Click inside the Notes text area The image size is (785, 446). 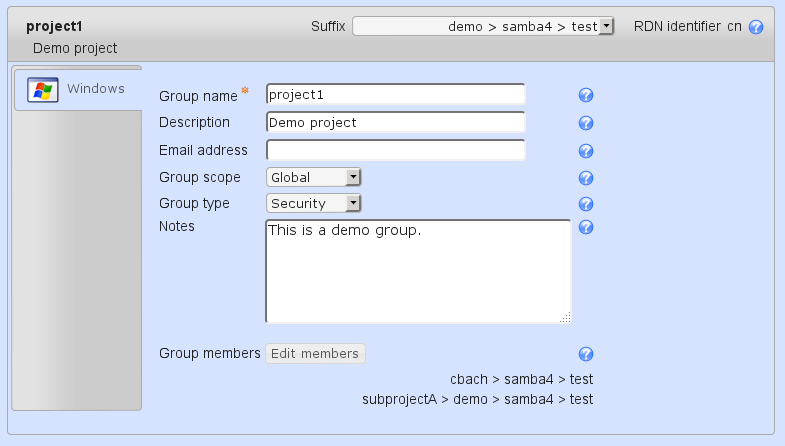coord(417,271)
